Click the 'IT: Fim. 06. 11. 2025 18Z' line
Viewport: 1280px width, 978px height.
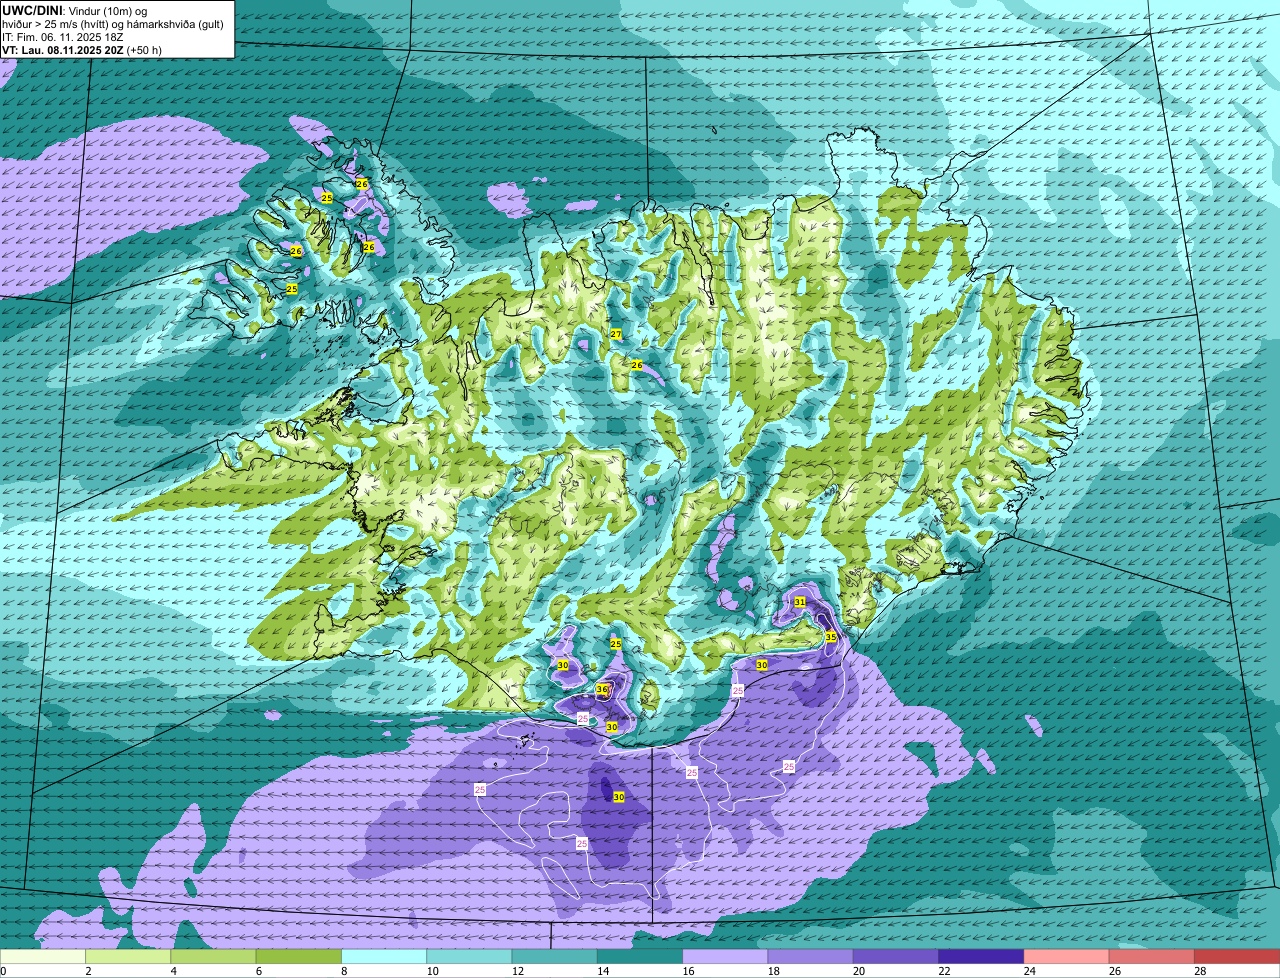click(65, 36)
